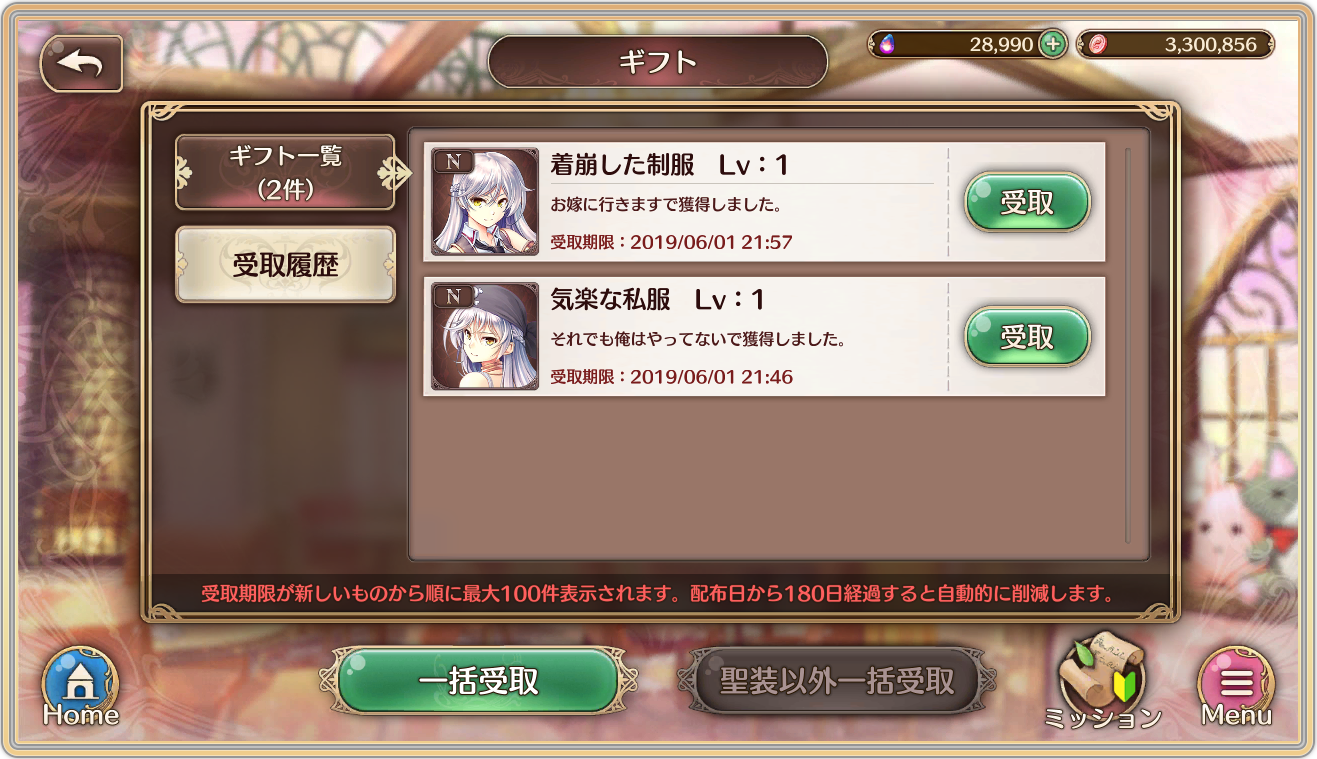
Task: Claim 着崩した制服 with 受取 button
Action: point(1027,202)
